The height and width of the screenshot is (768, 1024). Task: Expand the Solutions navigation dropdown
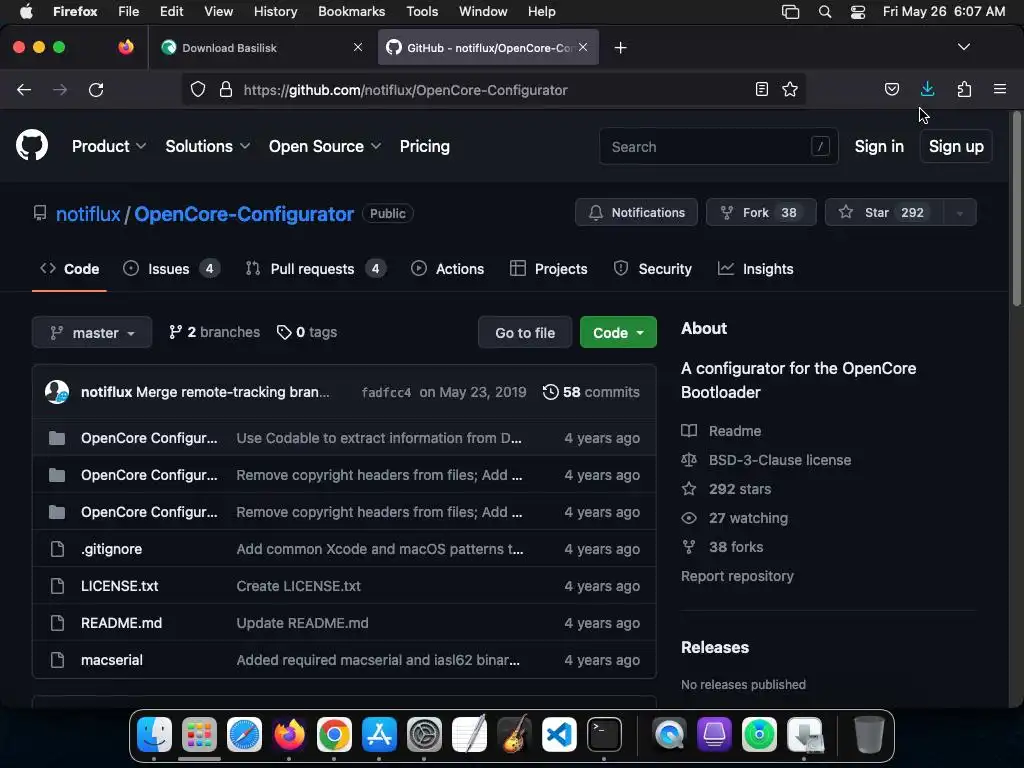208,146
